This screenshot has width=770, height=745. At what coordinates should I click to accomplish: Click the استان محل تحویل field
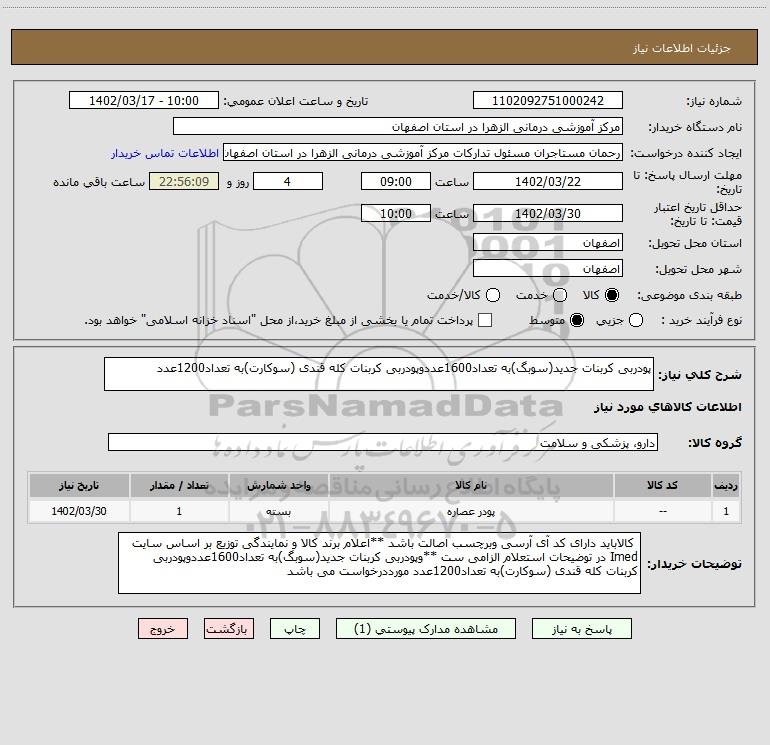[548, 243]
